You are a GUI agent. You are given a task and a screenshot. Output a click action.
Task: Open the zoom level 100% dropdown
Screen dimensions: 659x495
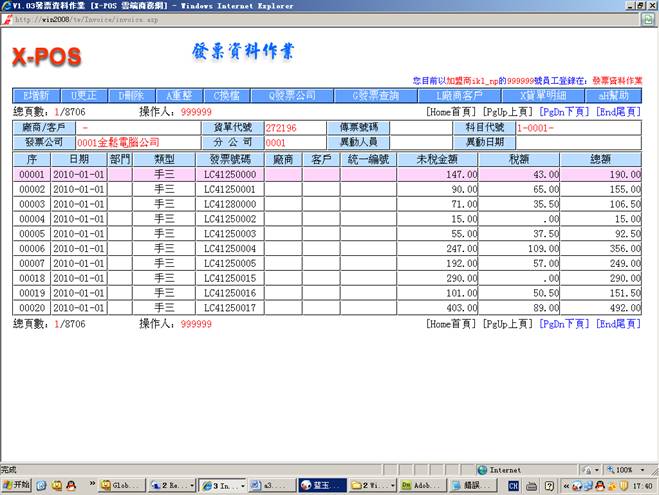626,469
